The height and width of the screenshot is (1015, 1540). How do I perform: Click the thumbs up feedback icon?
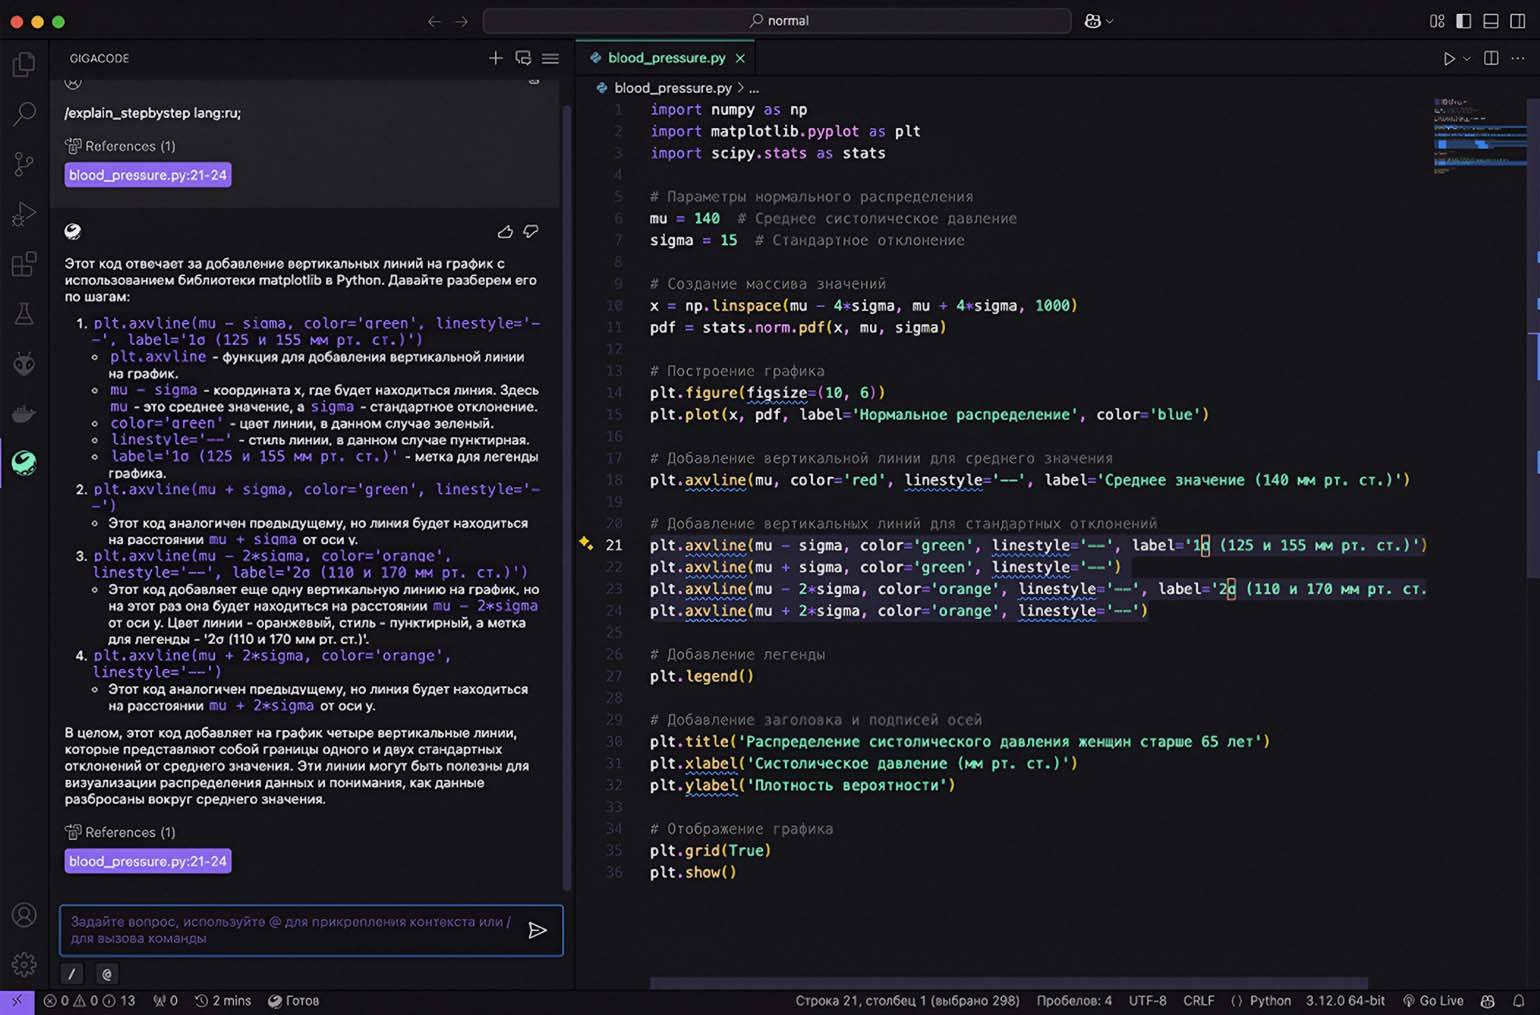505,232
